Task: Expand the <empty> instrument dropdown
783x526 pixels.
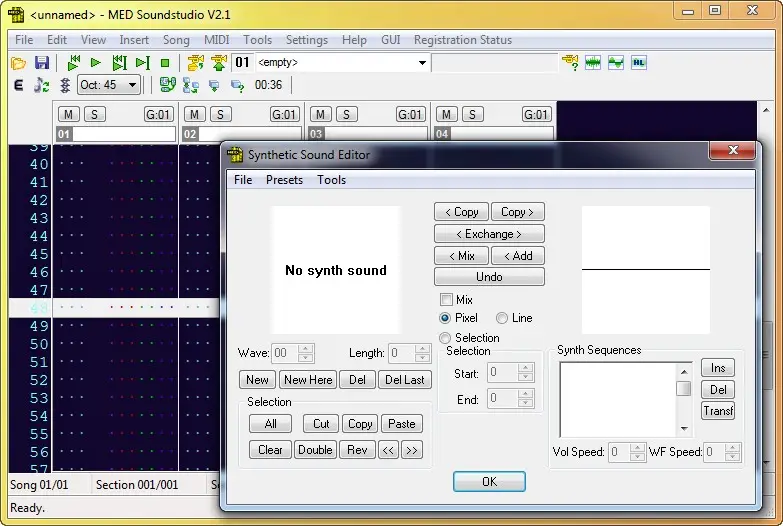Action: click(x=422, y=63)
